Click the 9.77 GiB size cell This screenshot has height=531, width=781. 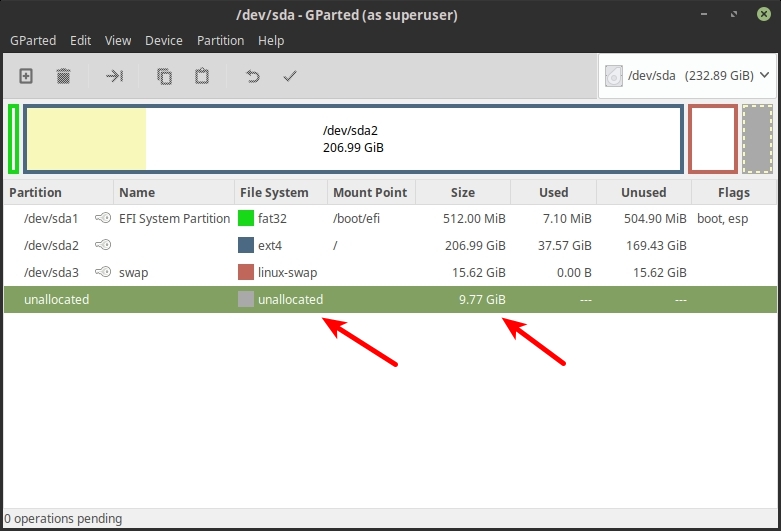482,299
